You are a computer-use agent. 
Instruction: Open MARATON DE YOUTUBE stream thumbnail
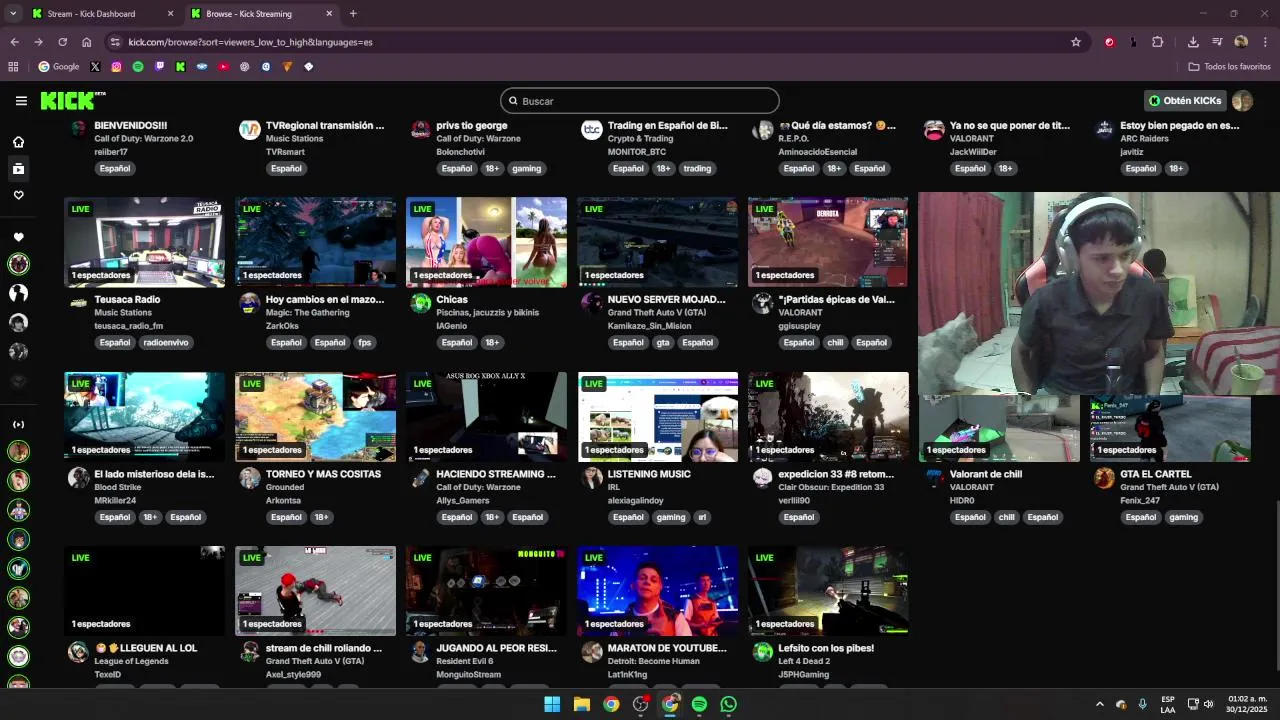657,591
